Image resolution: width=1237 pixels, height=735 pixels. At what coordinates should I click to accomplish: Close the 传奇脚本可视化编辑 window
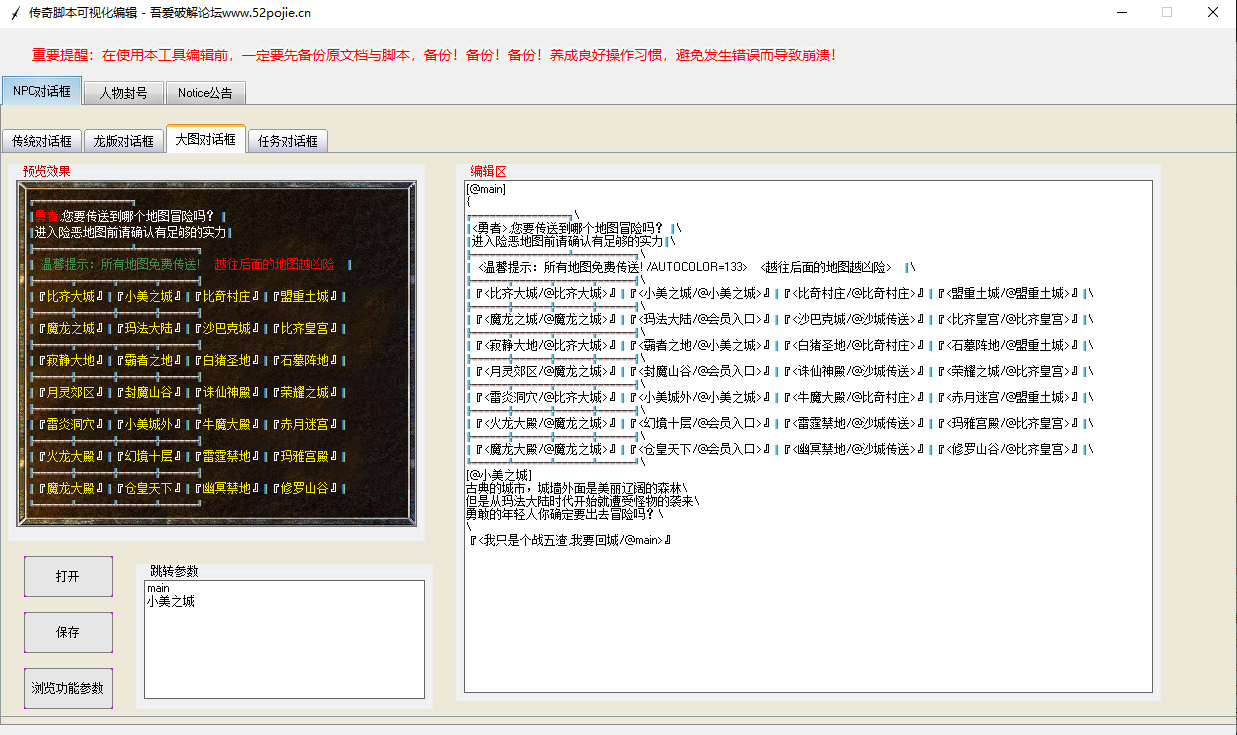click(x=1212, y=12)
